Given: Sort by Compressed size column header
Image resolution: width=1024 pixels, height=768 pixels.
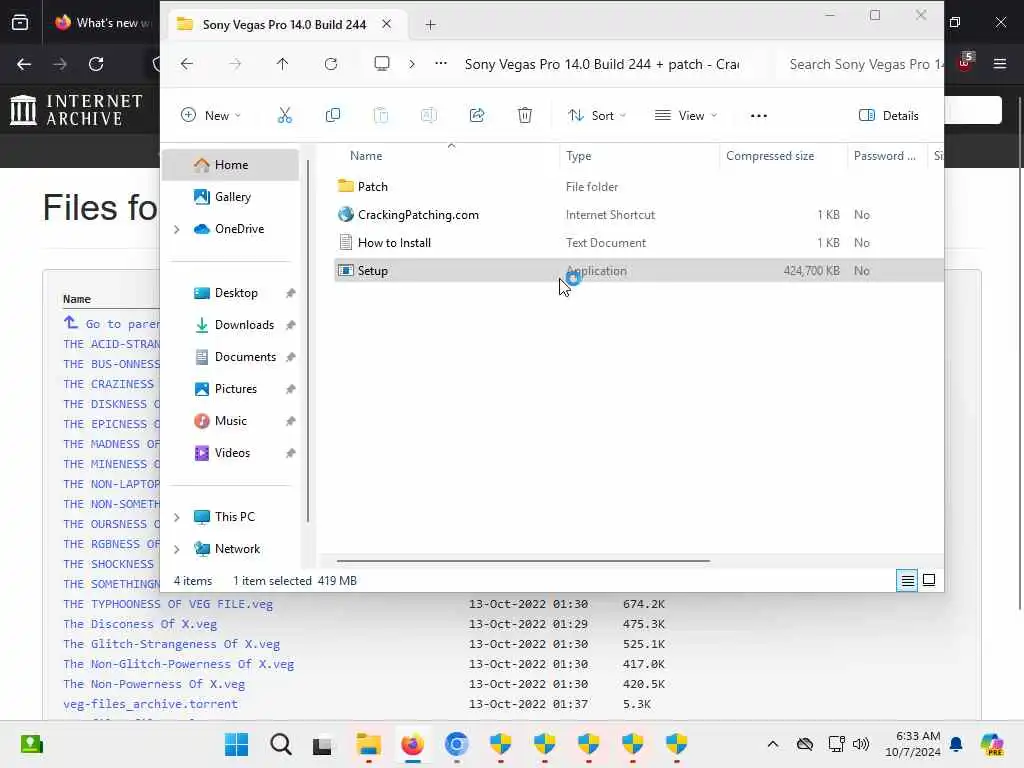Looking at the screenshot, I should click(x=783, y=156).
